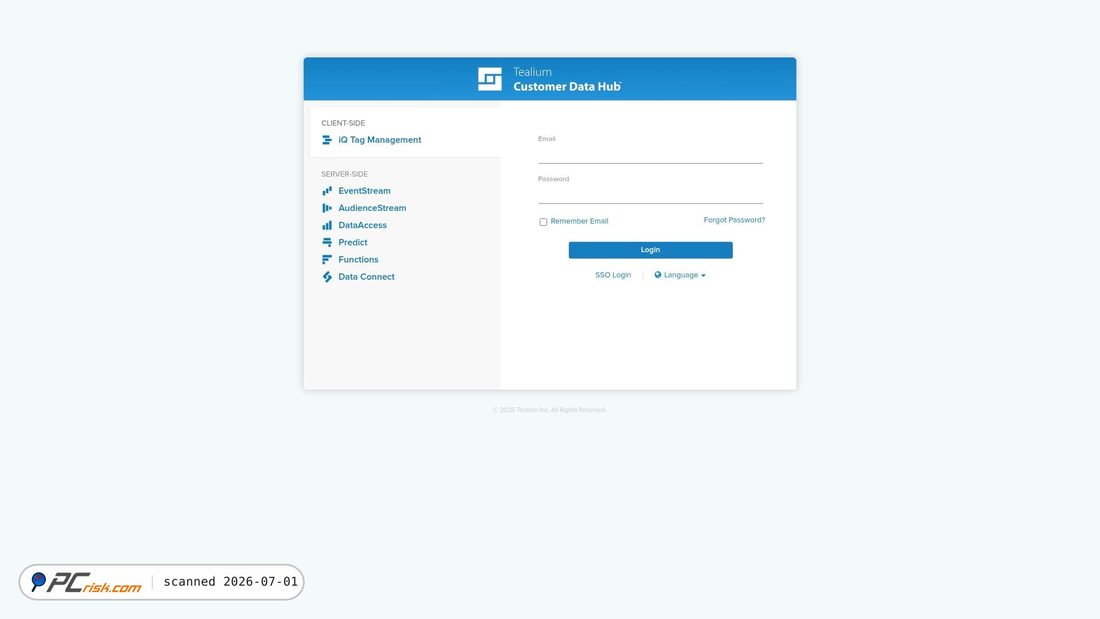Click the Customer Data Hub title
This screenshot has height=619, width=1100.
click(x=567, y=86)
